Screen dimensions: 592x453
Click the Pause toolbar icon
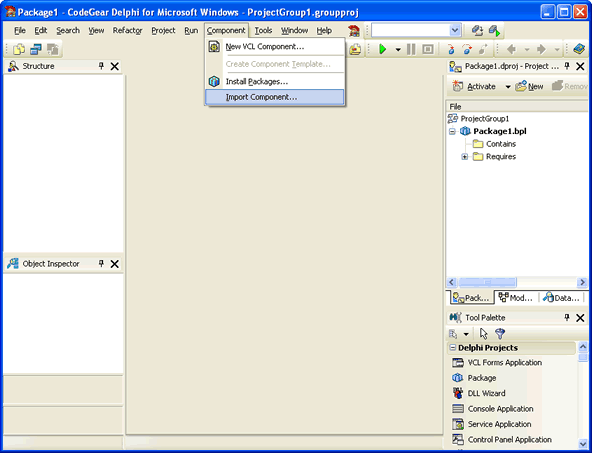411,49
